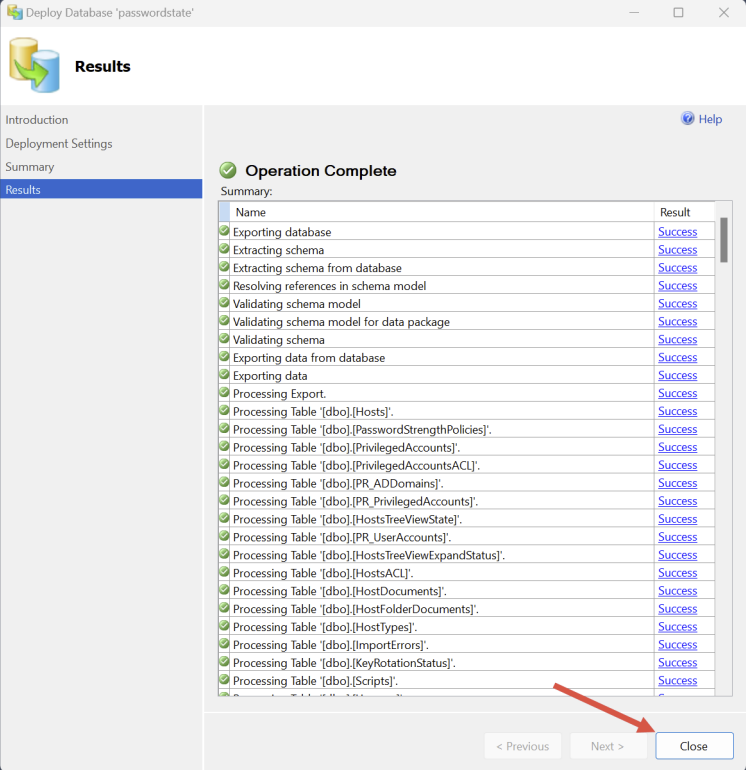Click green check icon beside [dbo].[HostTypes] row
746x770 pixels.
(224, 626)
